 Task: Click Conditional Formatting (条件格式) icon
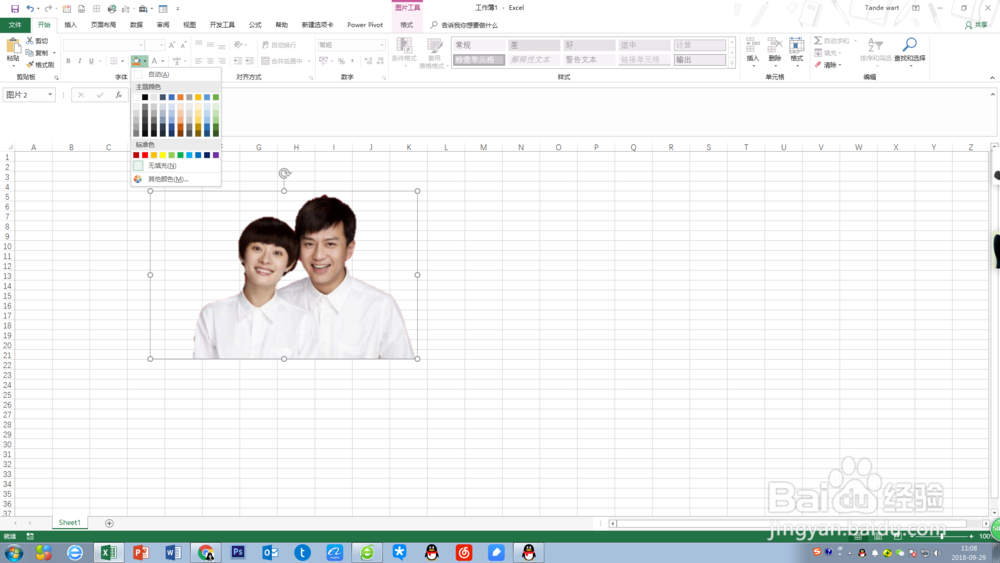[x=404, y=45]
